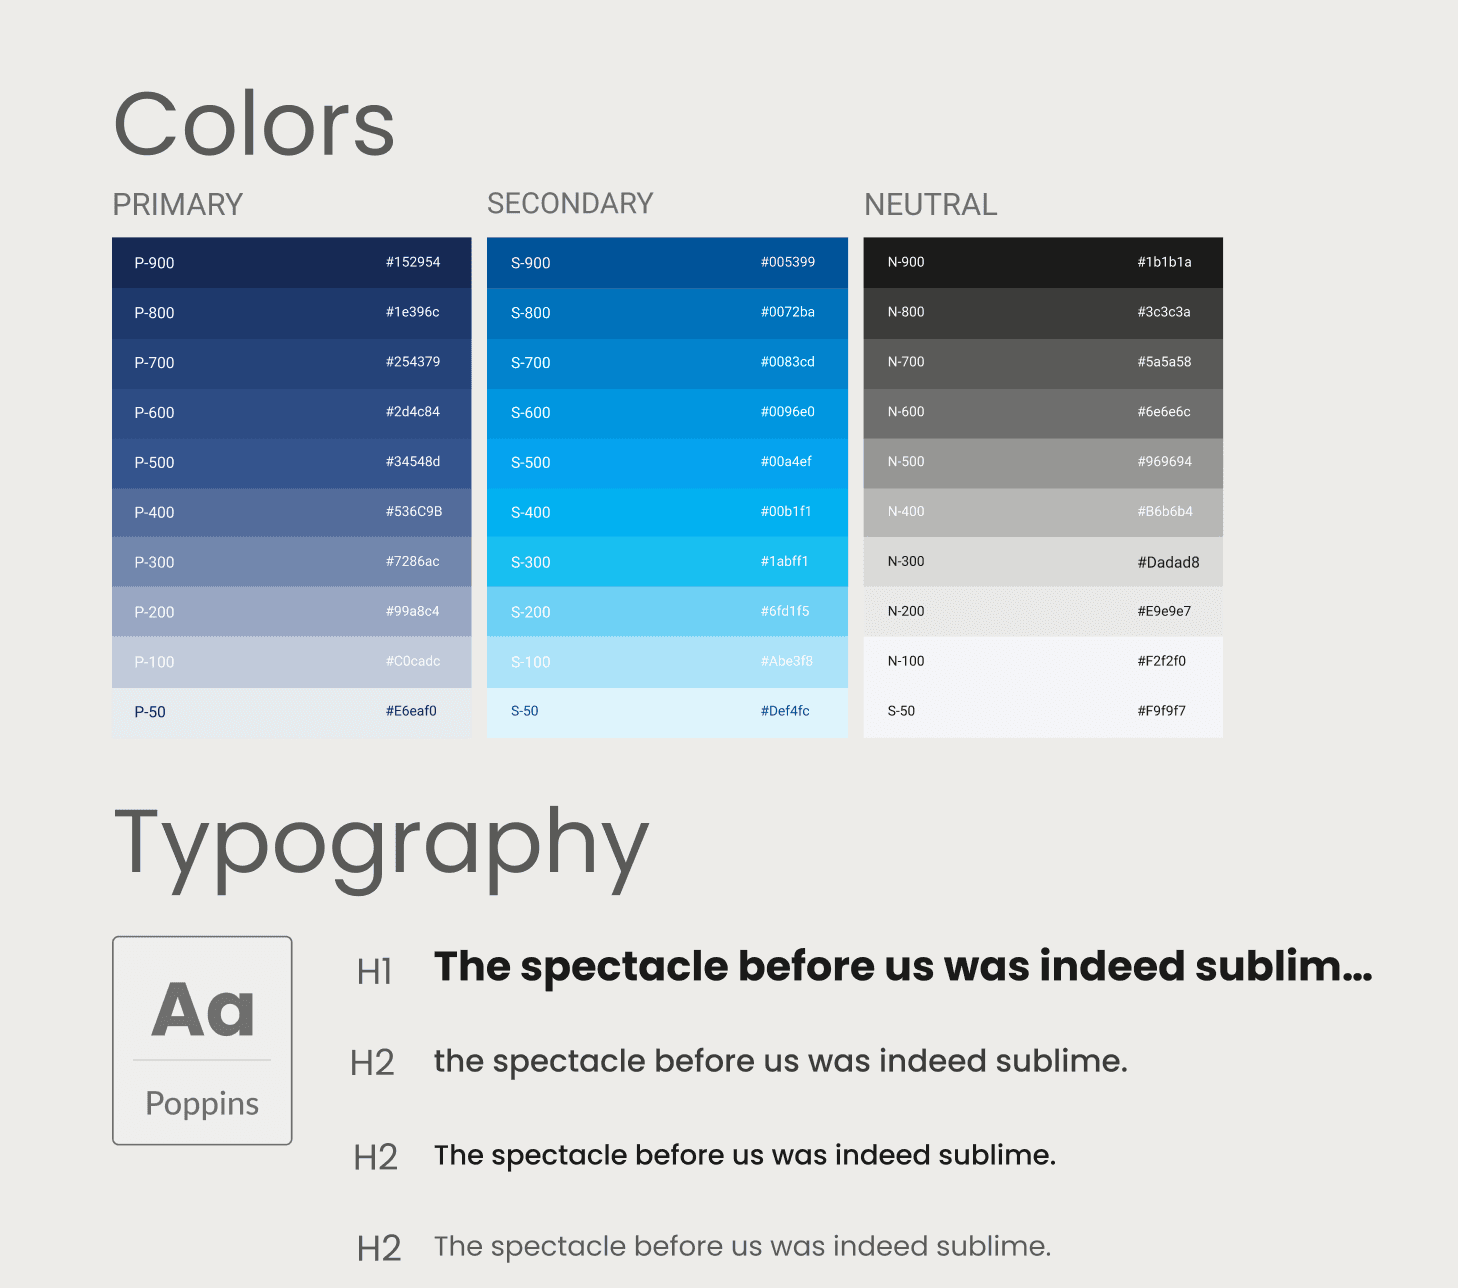Click the N-300 swatch #Dadad8
Image resolution: width=1458 pixels, height=1288 pixels.
pos(1043,563)
